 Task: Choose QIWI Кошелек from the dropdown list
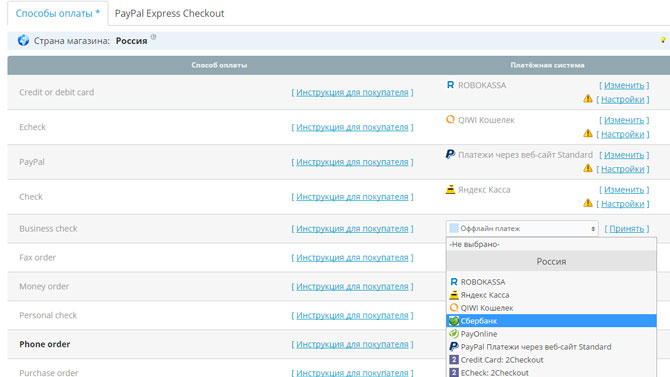551,308
